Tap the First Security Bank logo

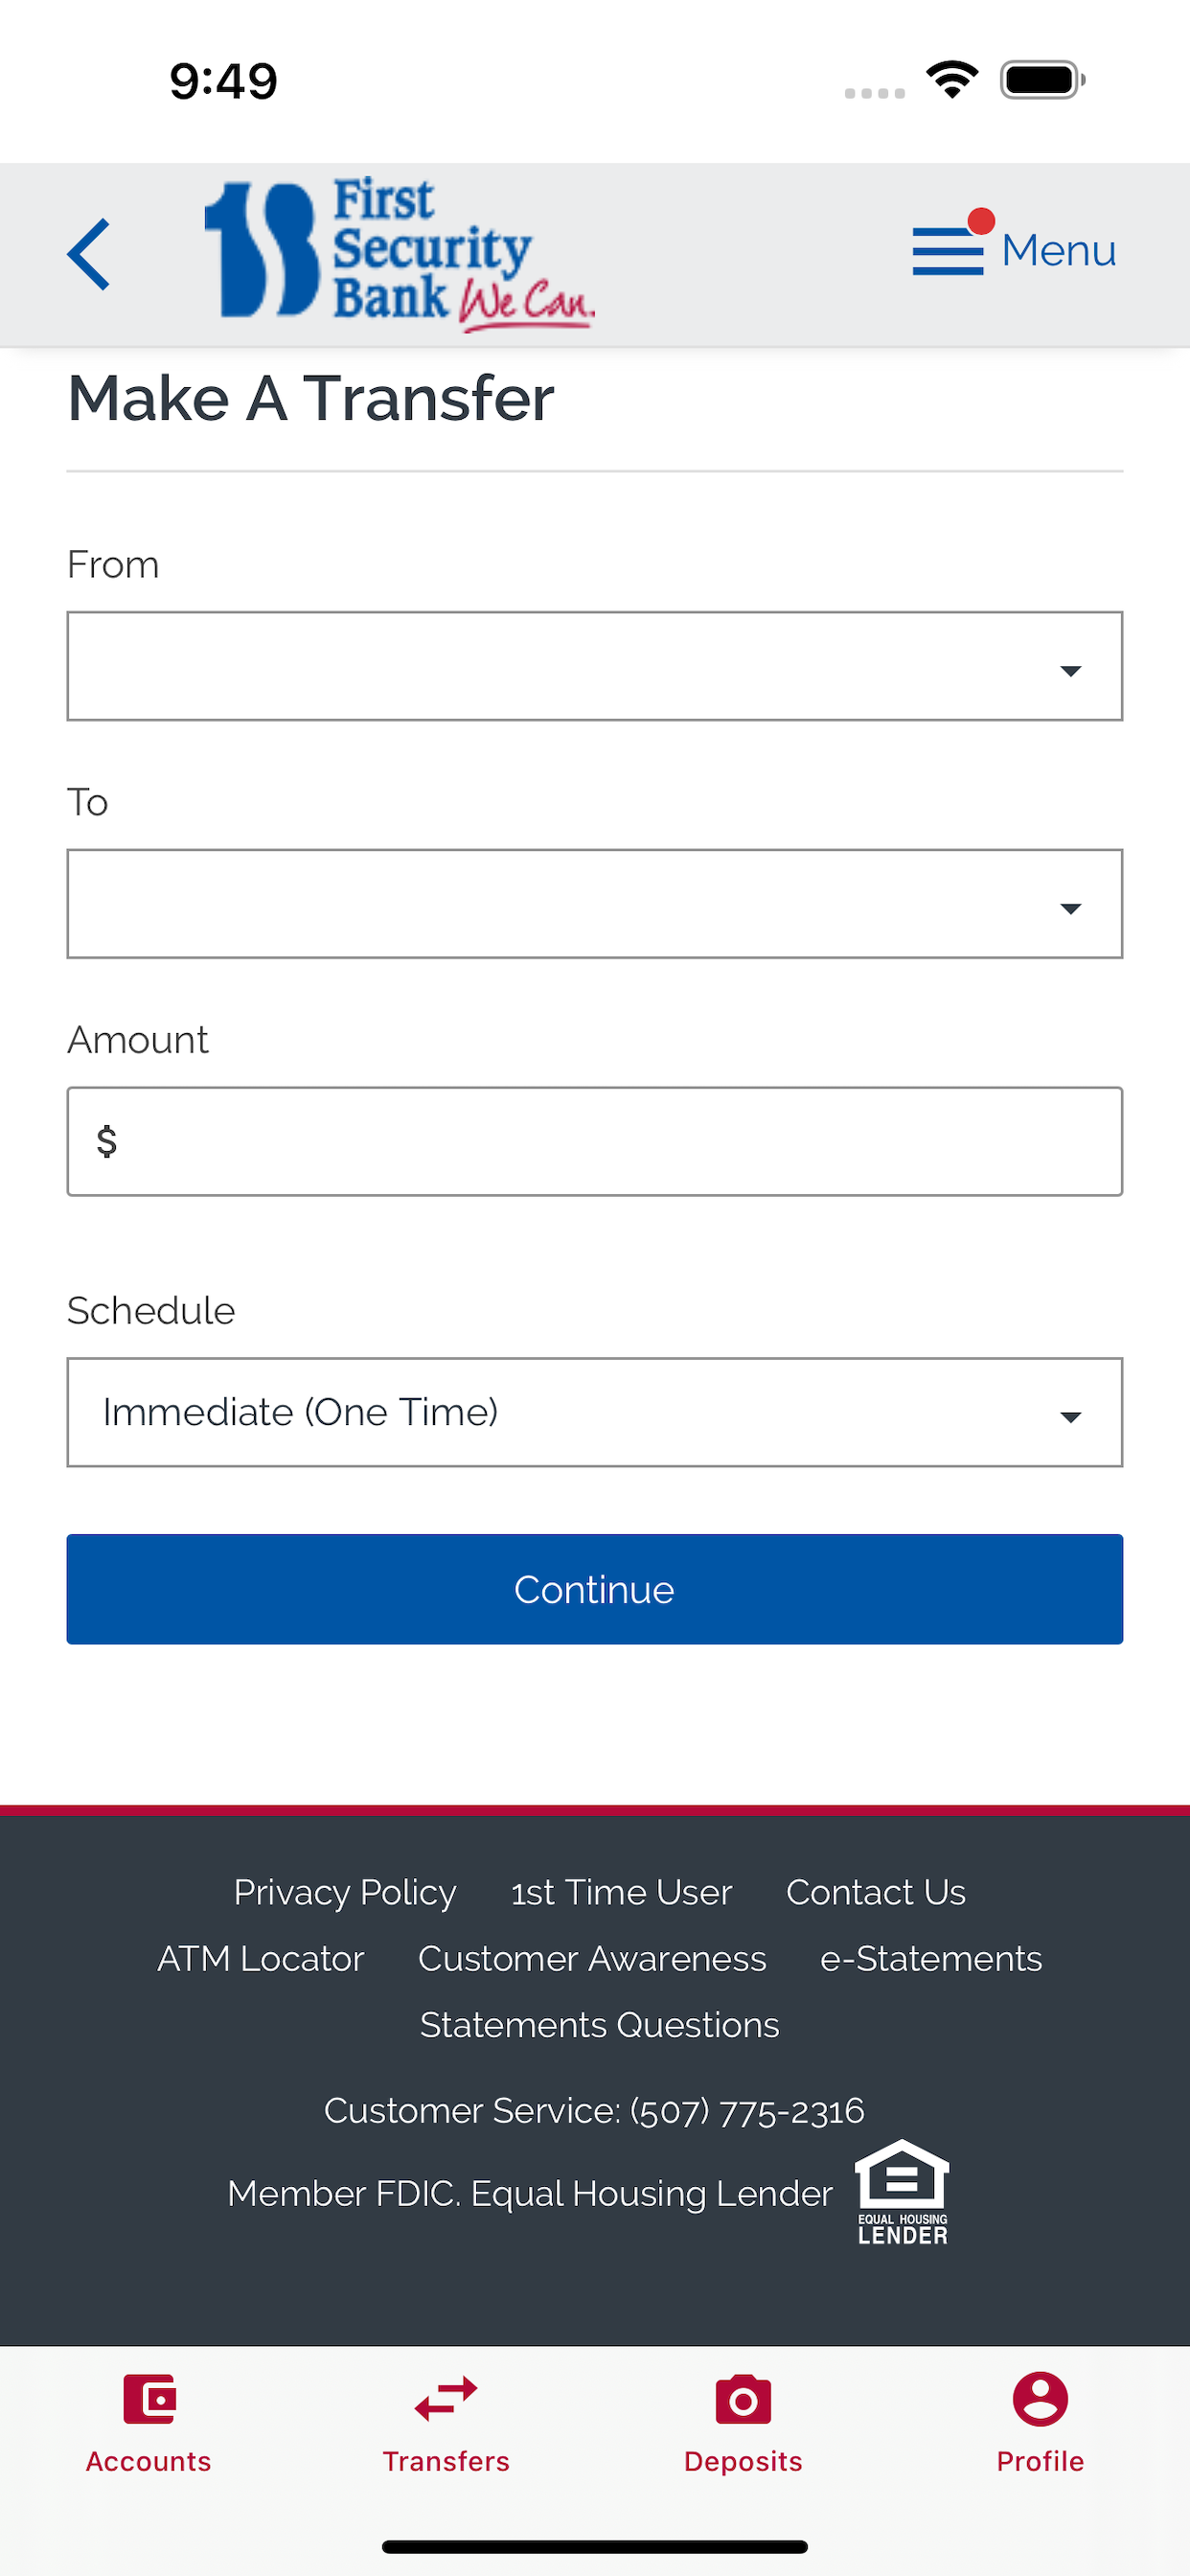[x=399, y=253]
